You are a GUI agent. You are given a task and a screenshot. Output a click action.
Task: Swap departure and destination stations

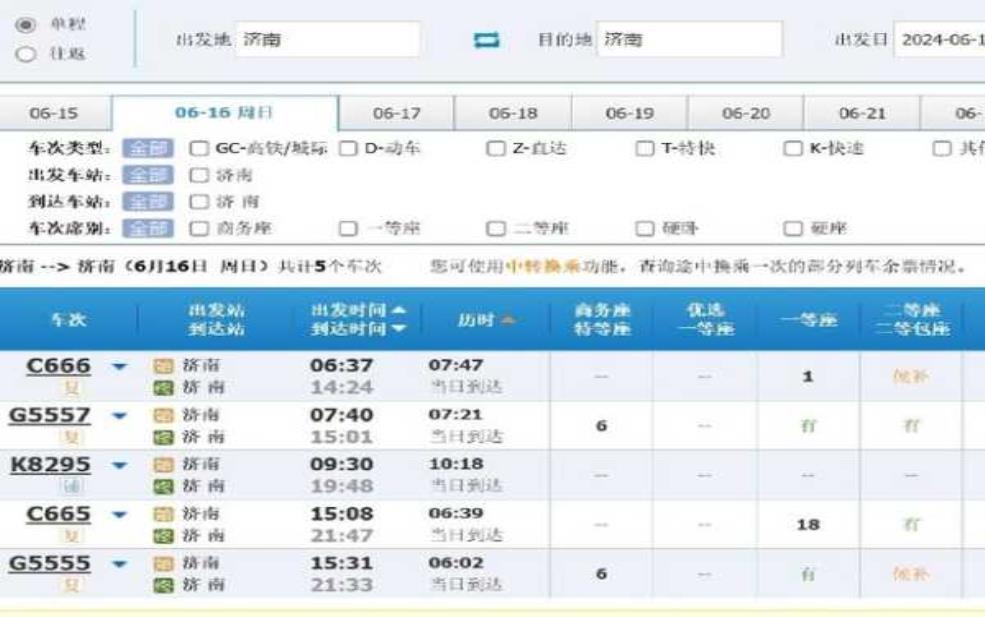[486, 41]
